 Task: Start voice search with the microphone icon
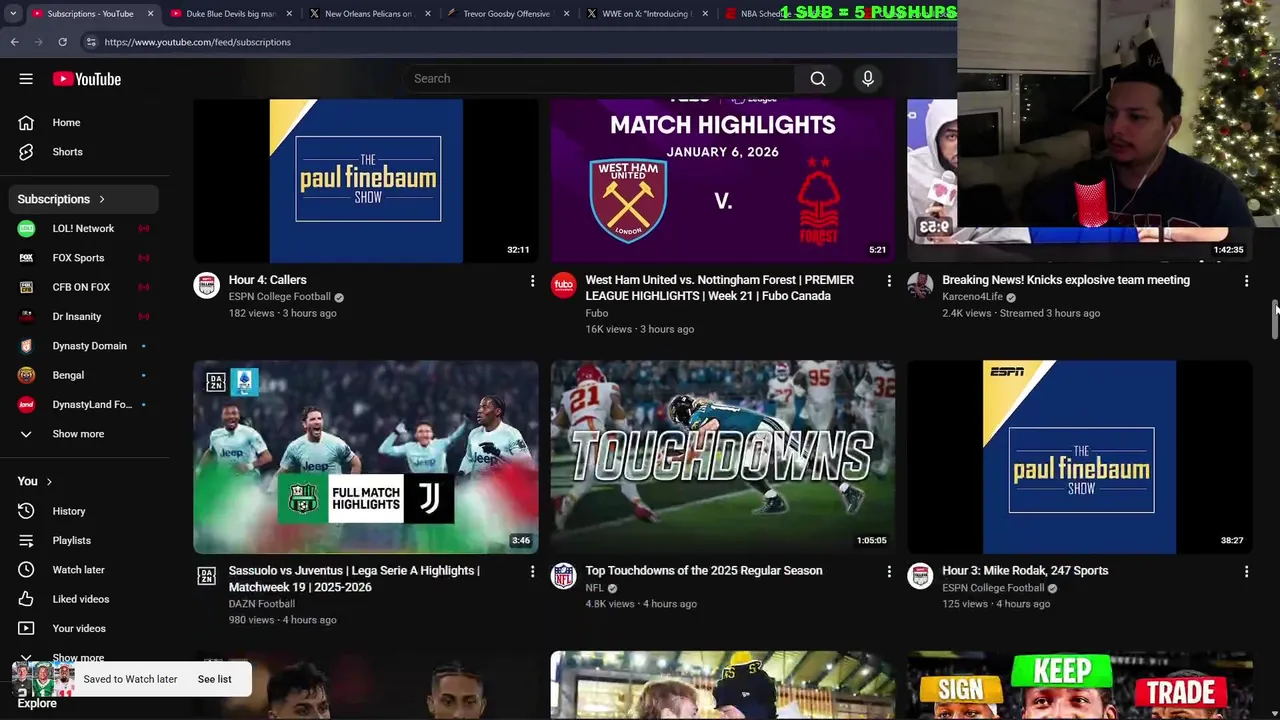click(868, 79)
